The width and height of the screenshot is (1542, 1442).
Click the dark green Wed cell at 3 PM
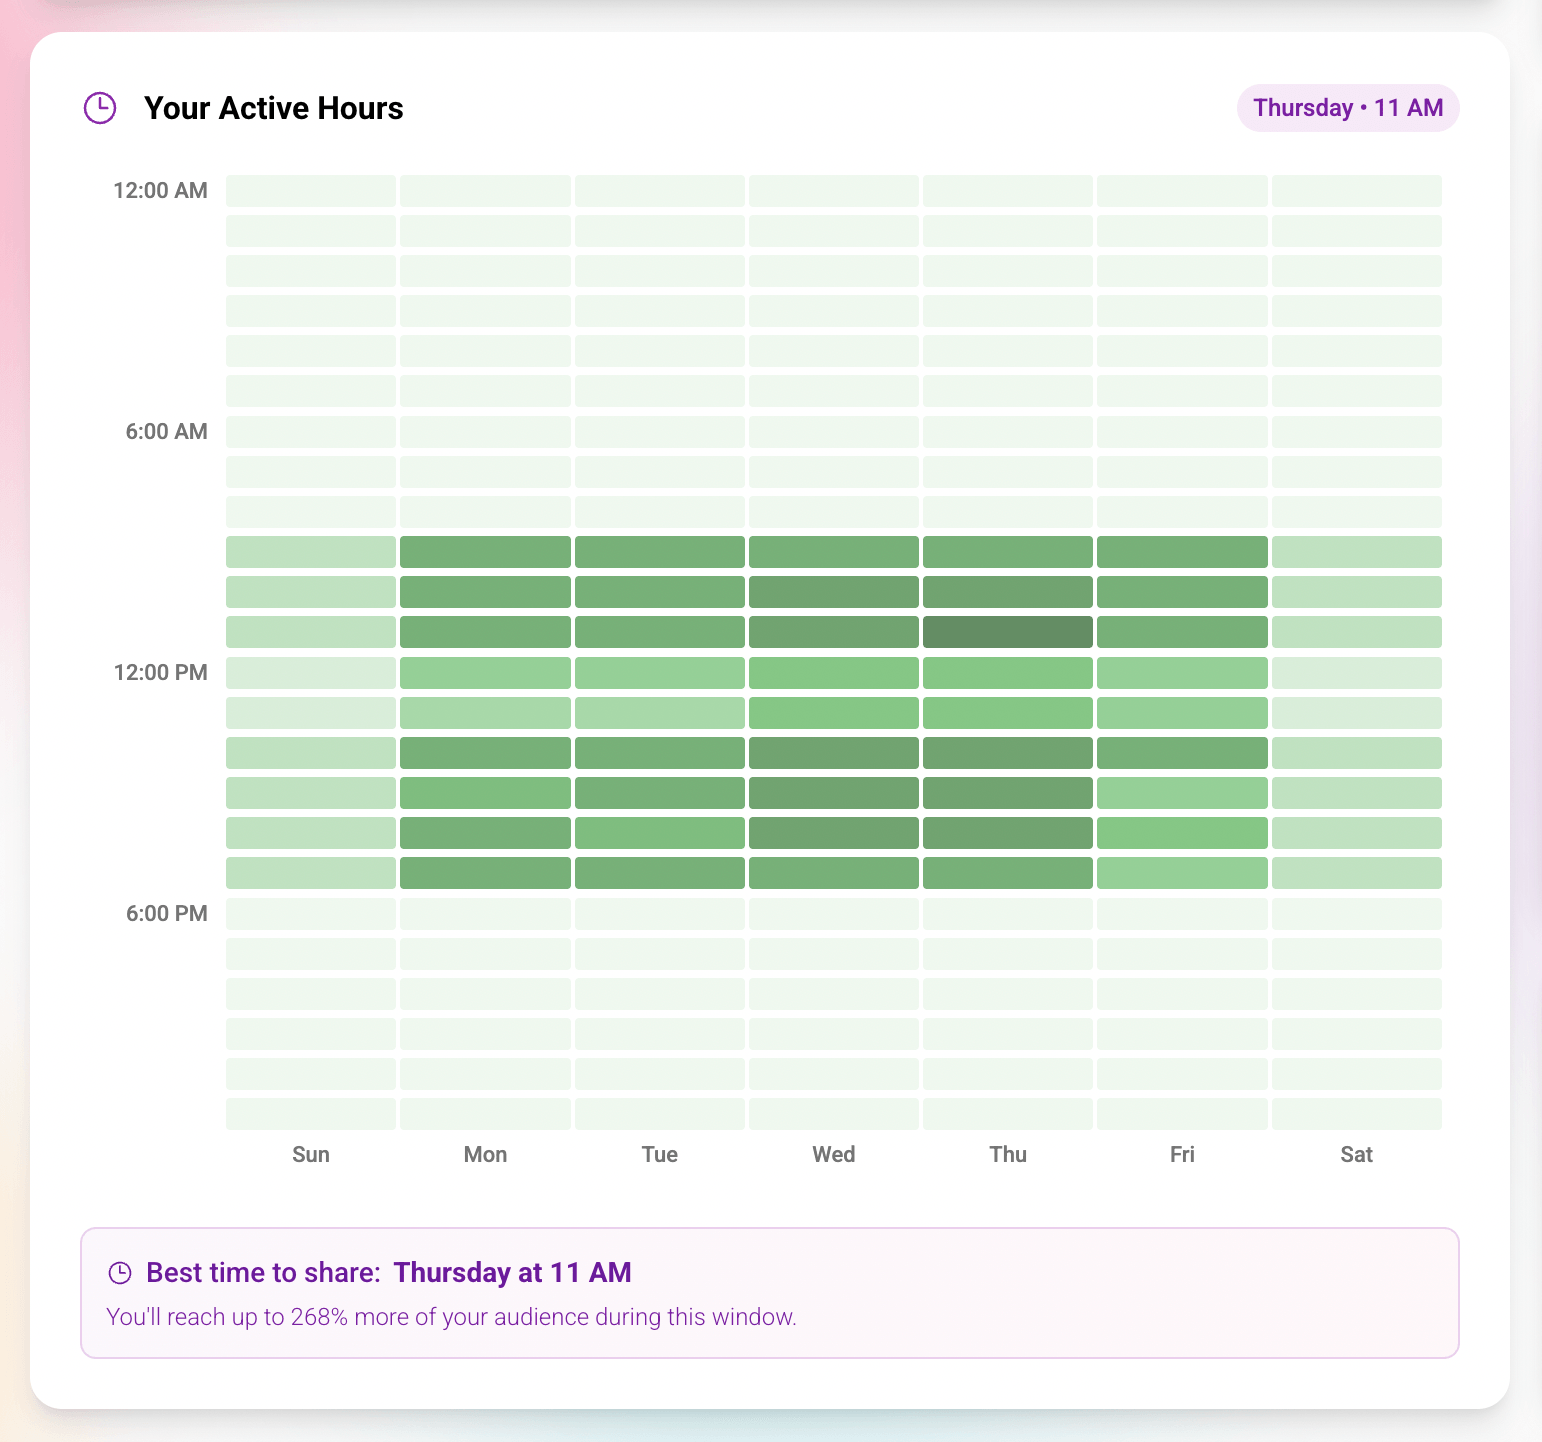click(x=833, y=792)
